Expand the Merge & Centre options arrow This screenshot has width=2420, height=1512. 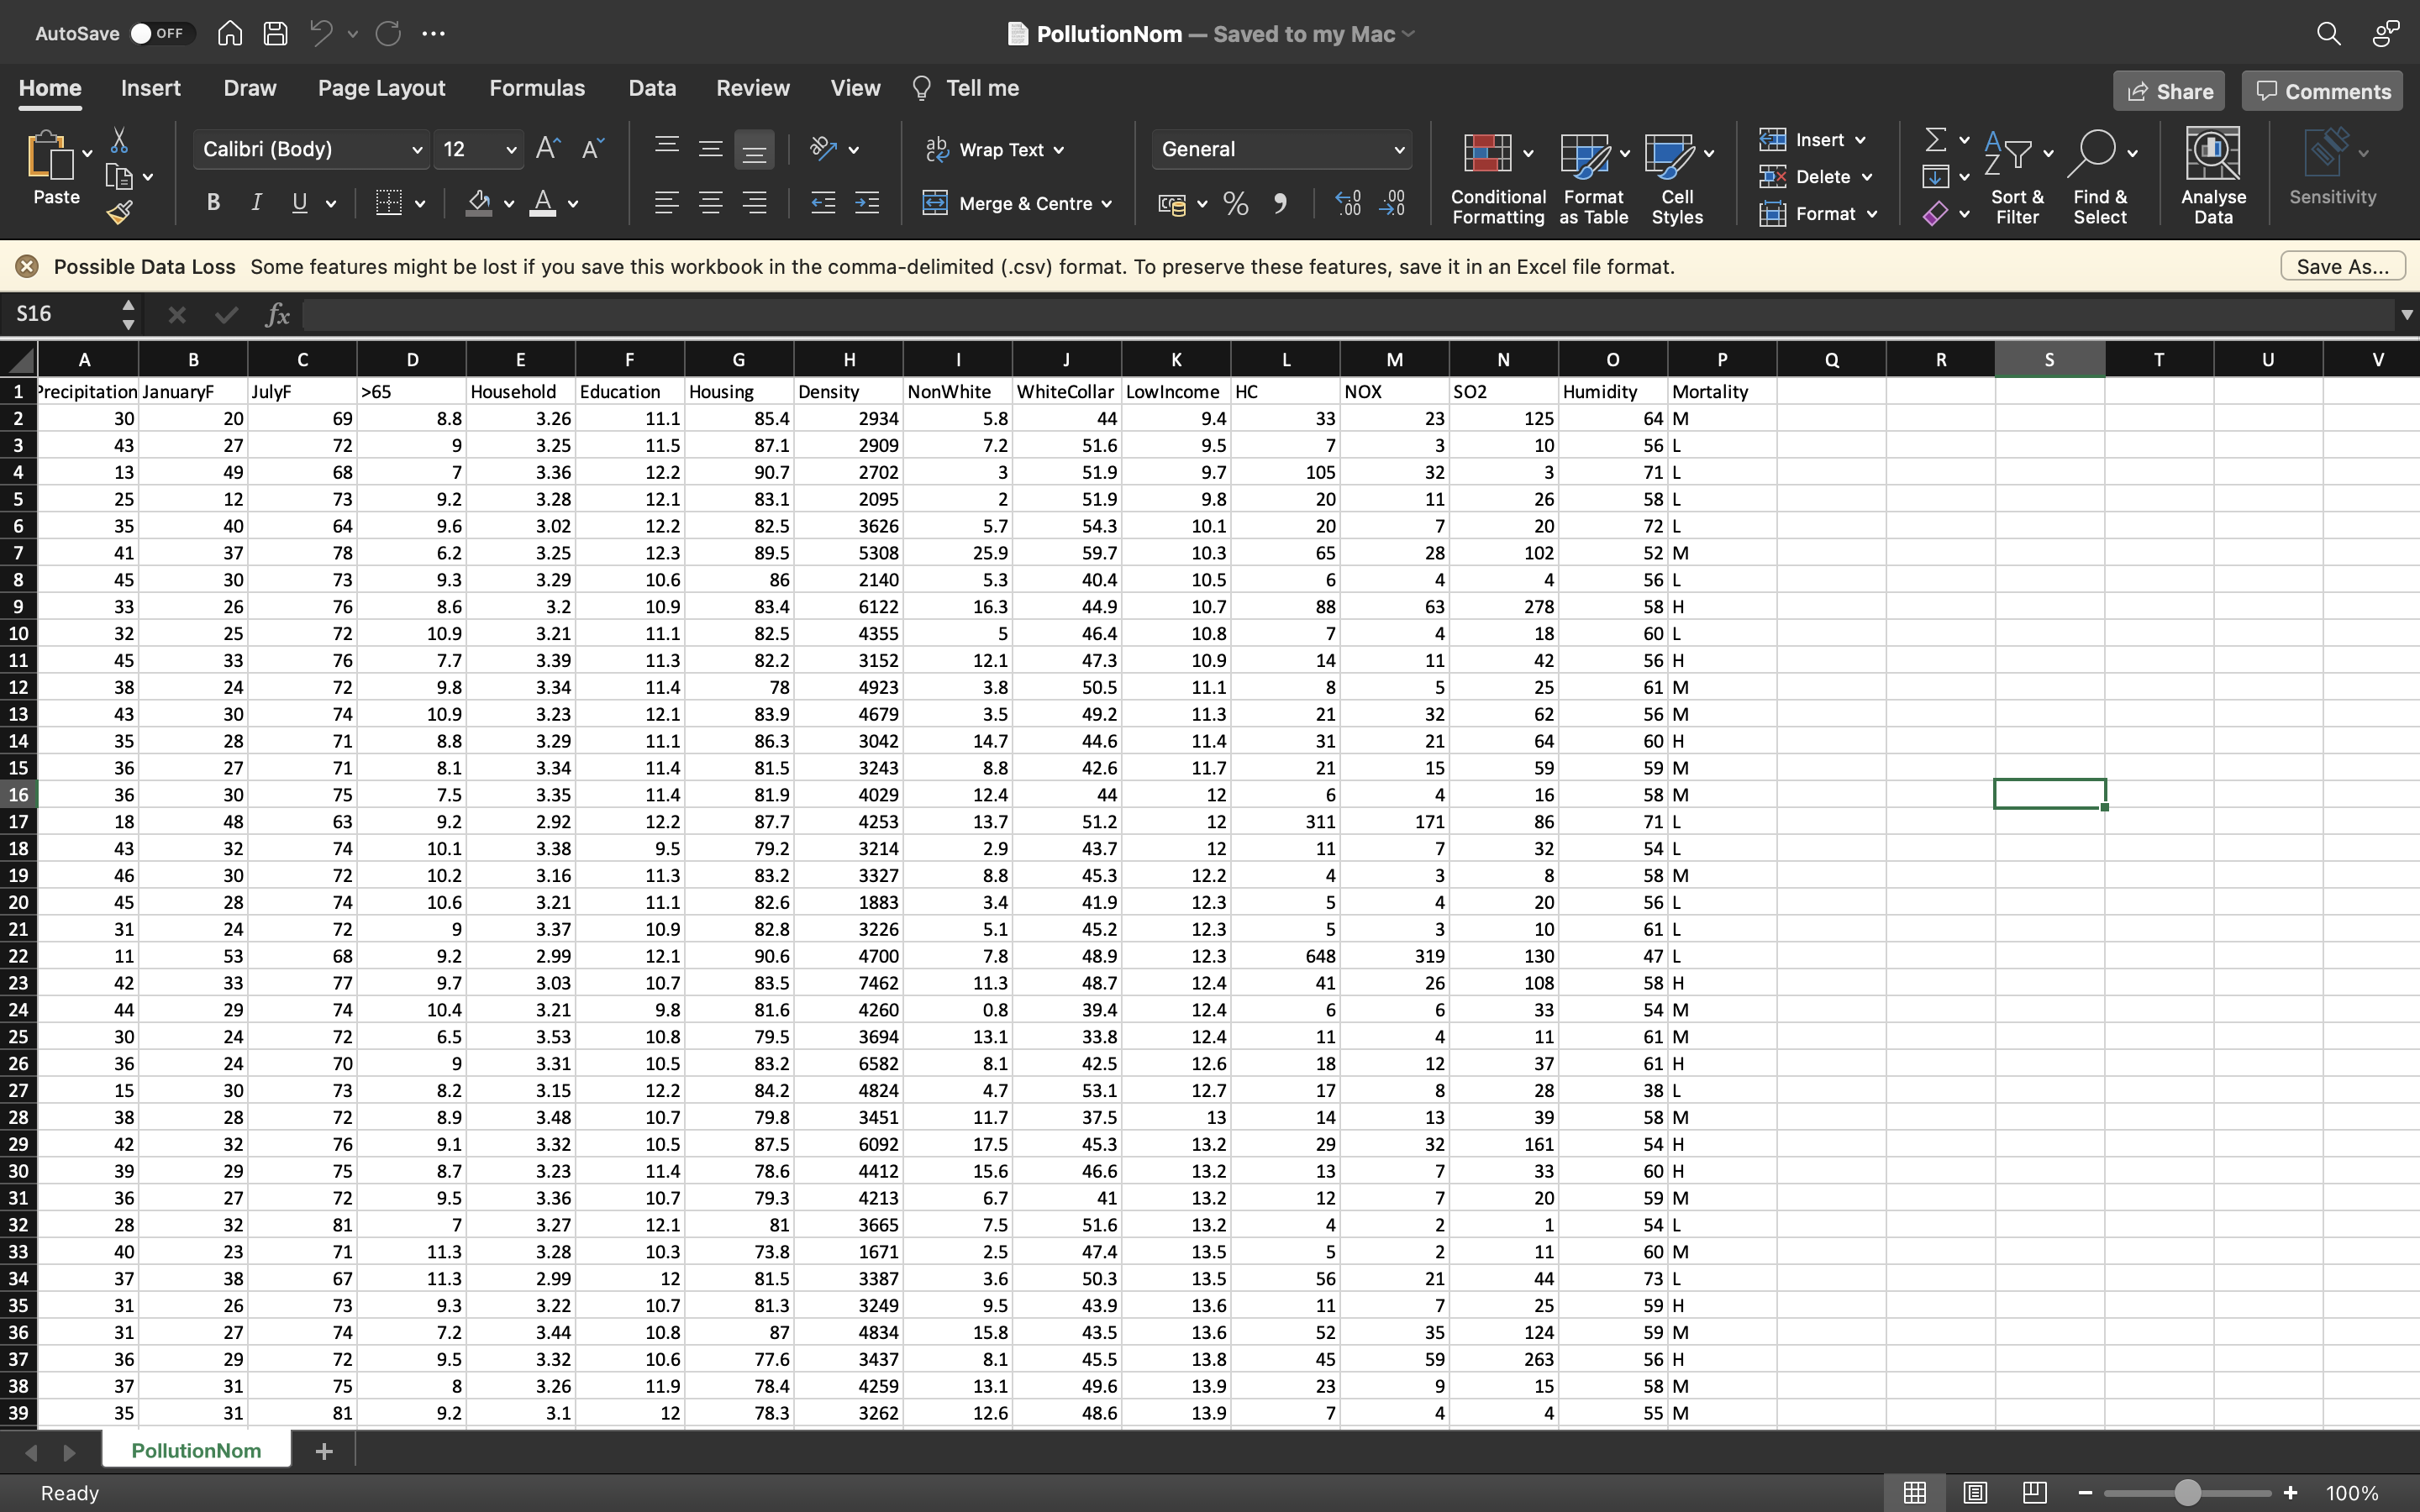[1107, 204]
